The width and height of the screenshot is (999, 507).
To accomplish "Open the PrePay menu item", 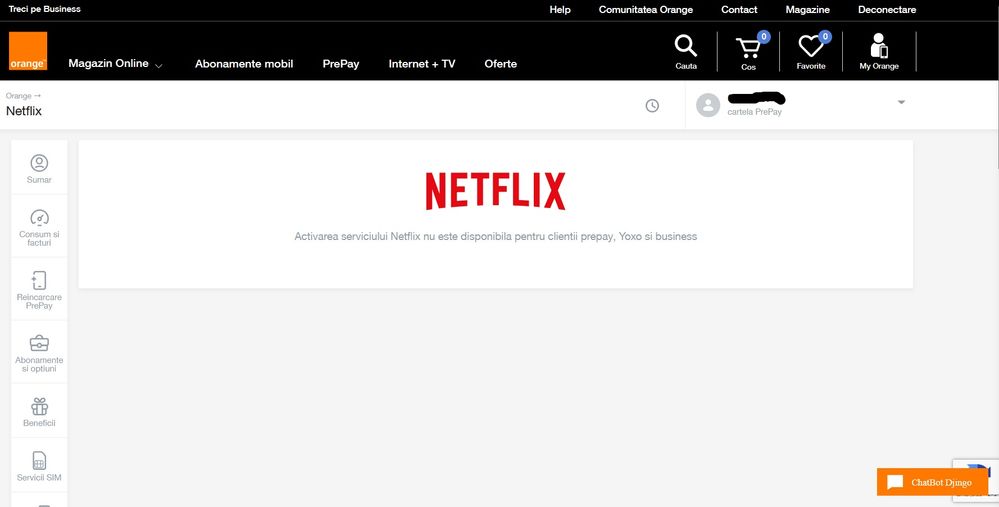I will point(341,64).
